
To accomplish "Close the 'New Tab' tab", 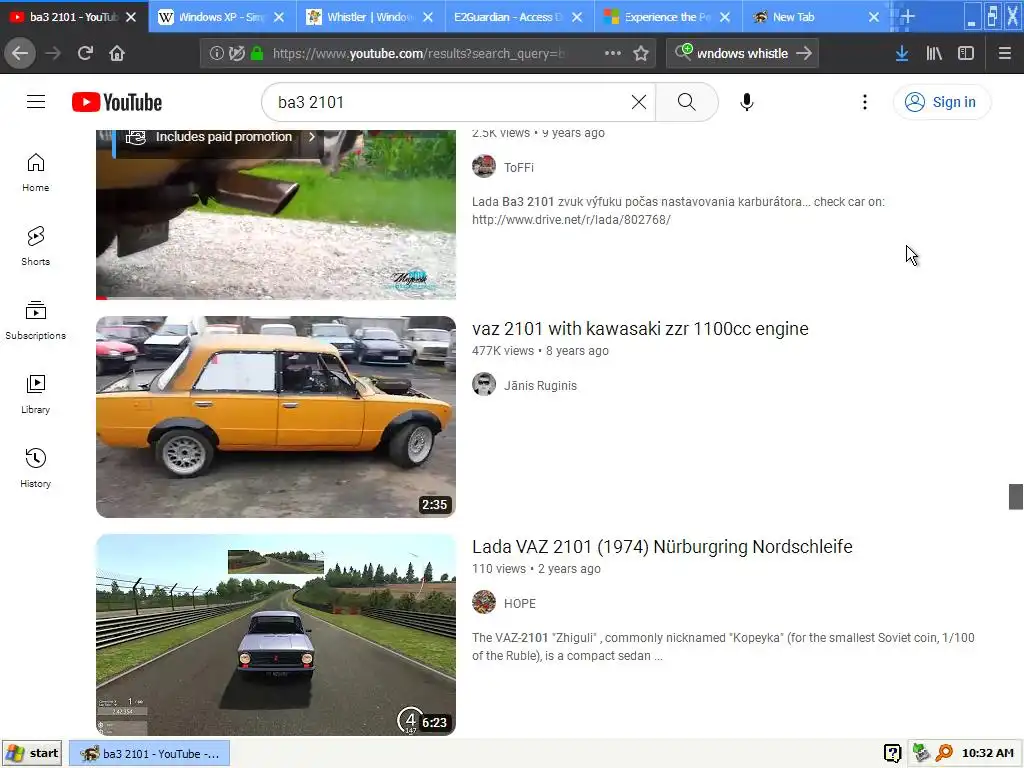I will click(874, 17).
